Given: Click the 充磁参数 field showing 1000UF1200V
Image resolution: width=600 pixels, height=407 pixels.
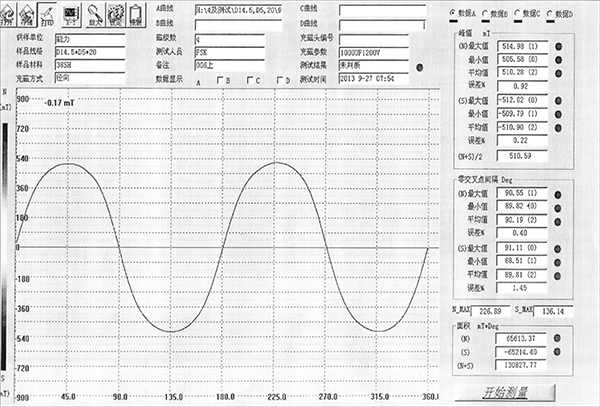Looking at the screenshot, I should [x=375, y=48].
